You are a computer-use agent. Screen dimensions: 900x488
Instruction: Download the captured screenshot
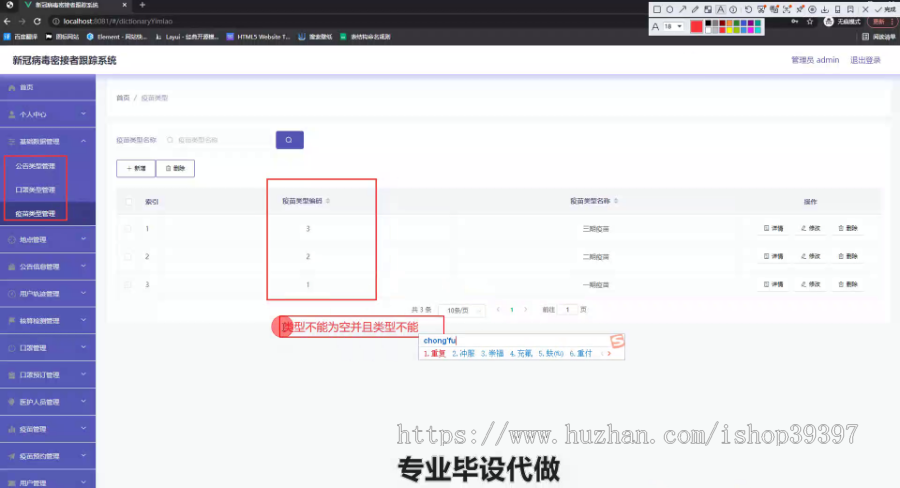tap(825, 10)
